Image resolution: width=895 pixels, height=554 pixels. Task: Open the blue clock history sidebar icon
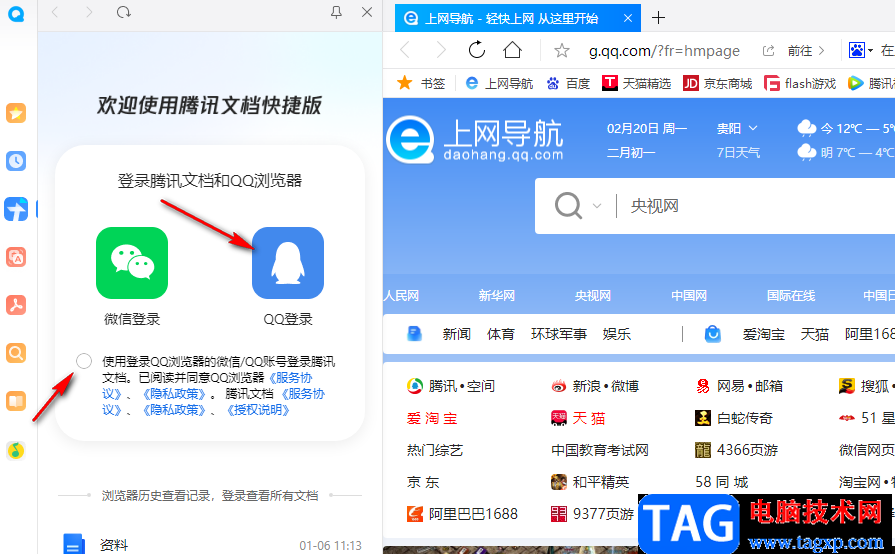pos(16,161)
